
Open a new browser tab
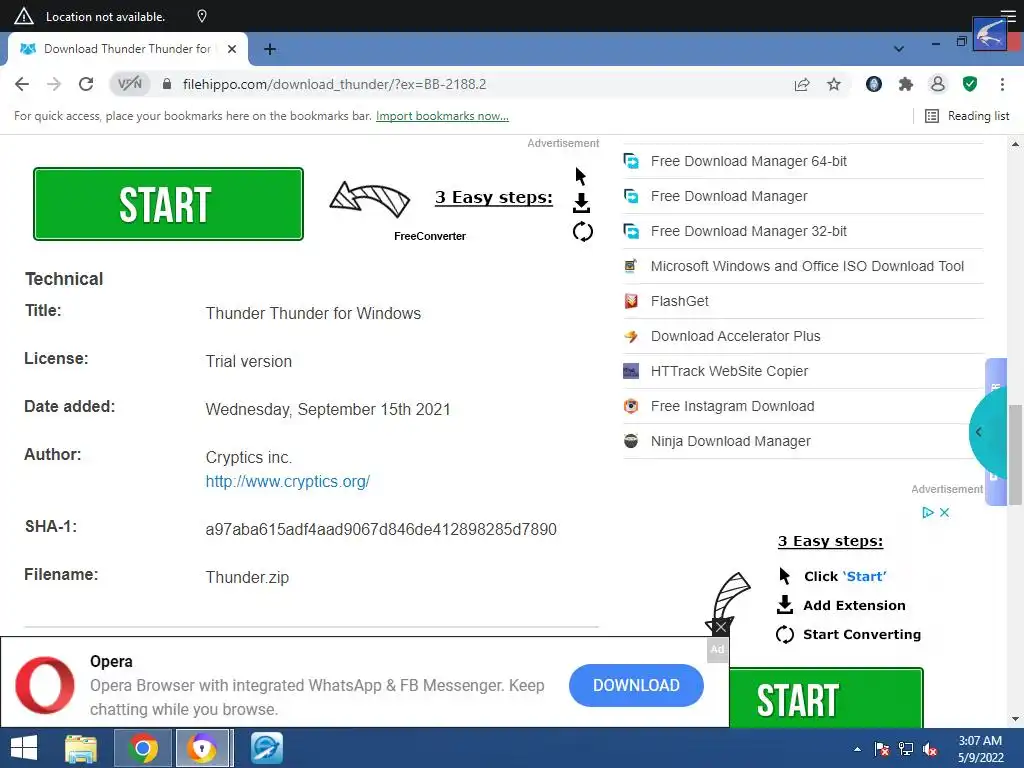point(270,49)
